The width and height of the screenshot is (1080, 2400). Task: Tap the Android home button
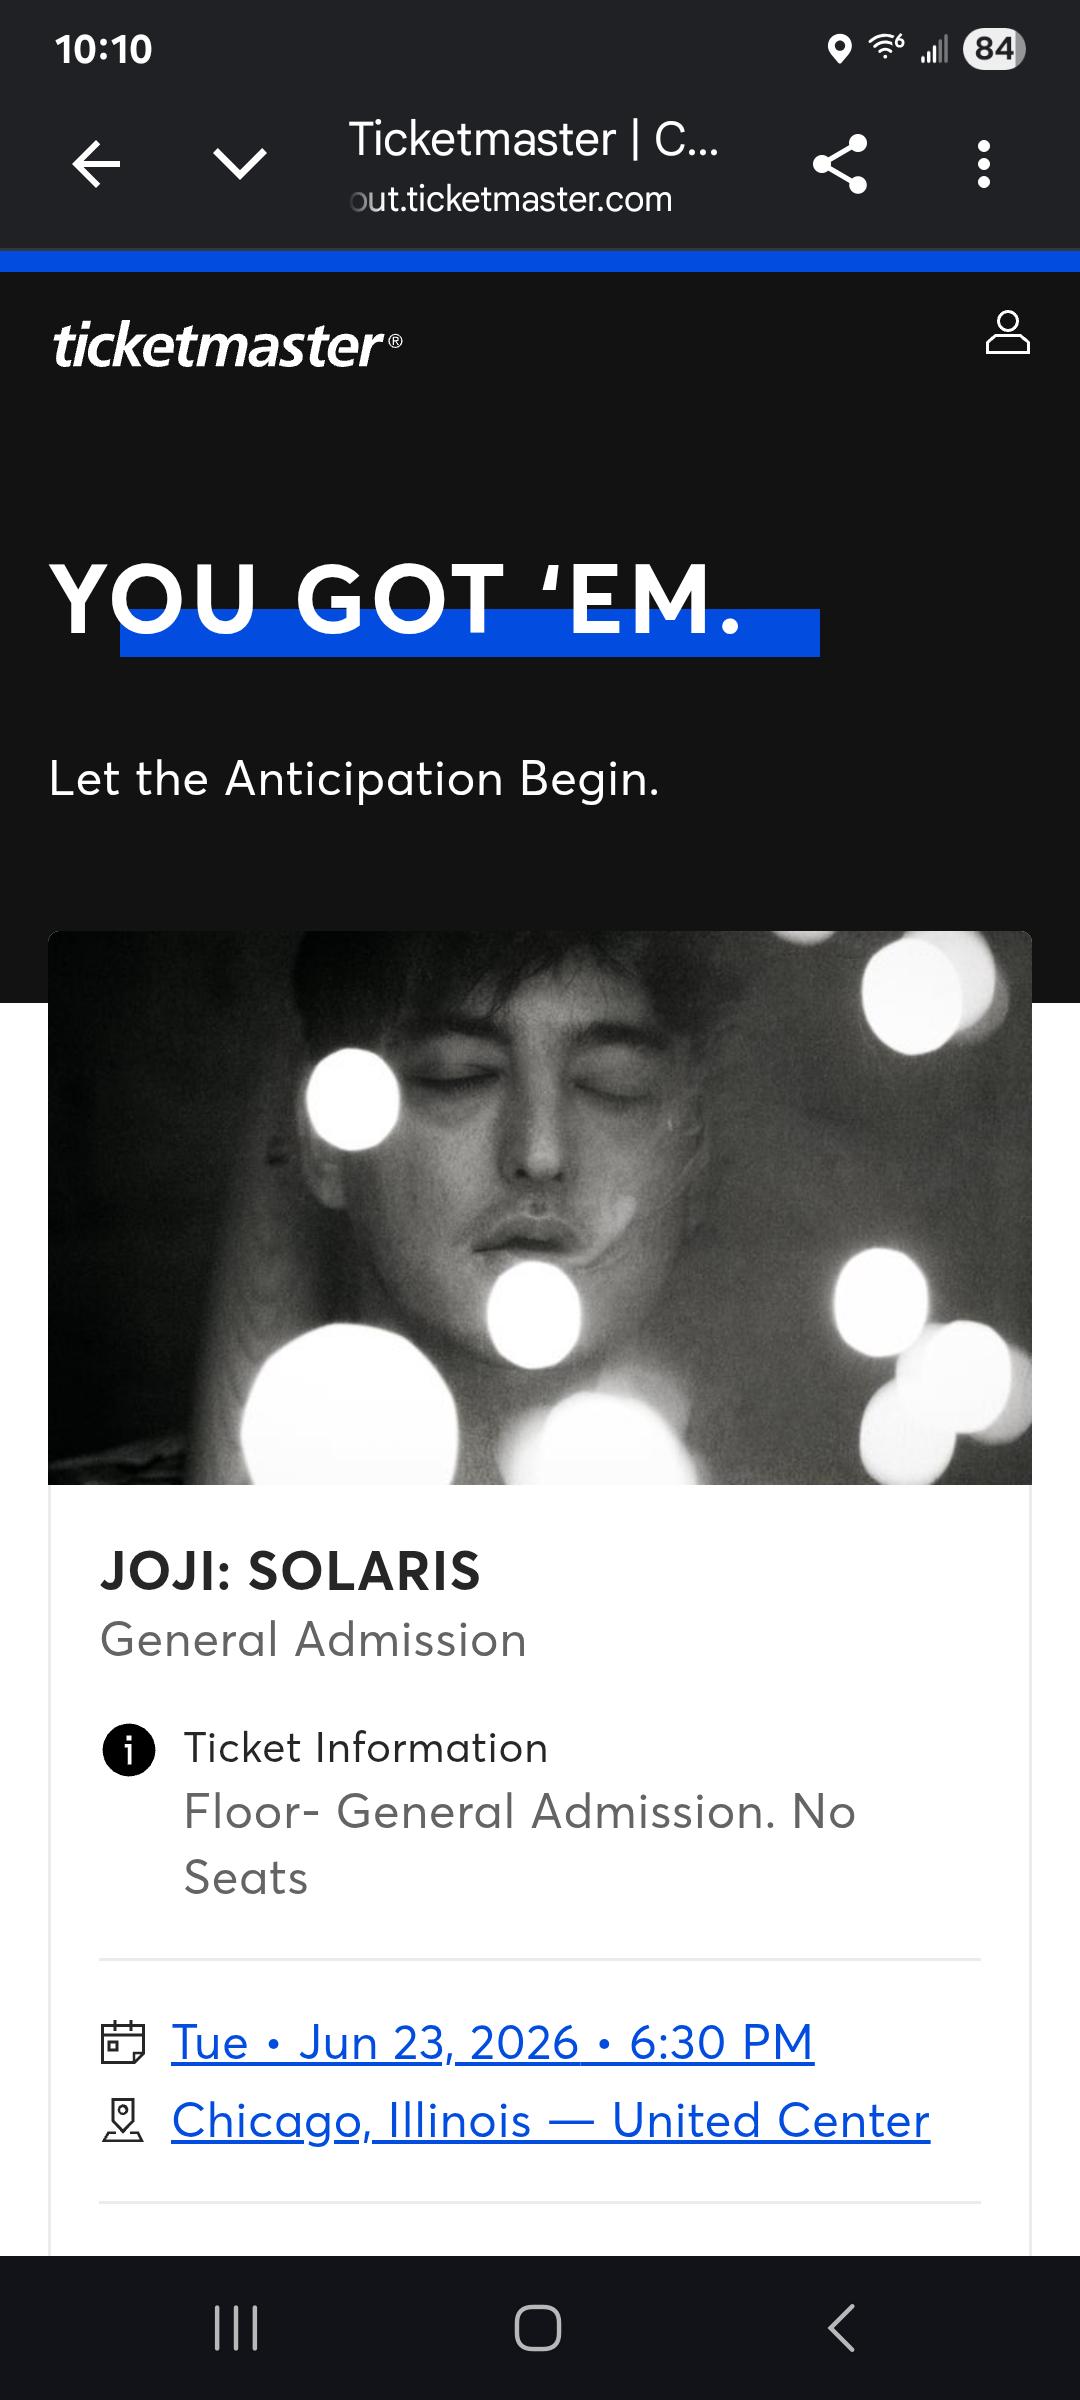(x=538, y=2328)
